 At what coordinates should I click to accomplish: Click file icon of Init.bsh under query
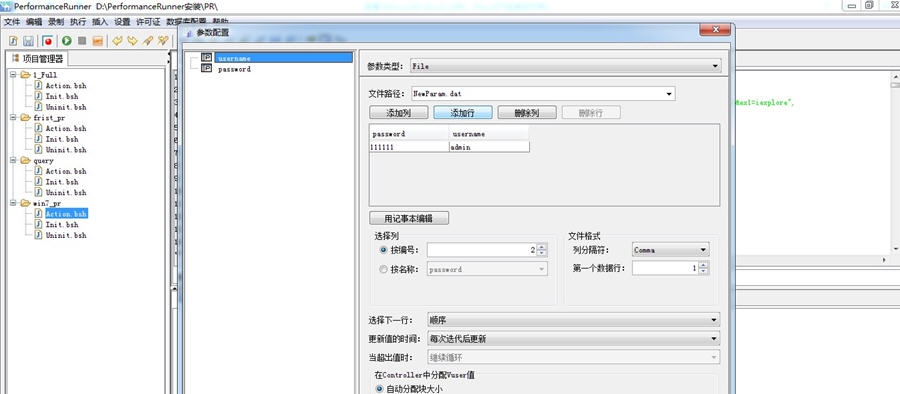tap(38, 181)
